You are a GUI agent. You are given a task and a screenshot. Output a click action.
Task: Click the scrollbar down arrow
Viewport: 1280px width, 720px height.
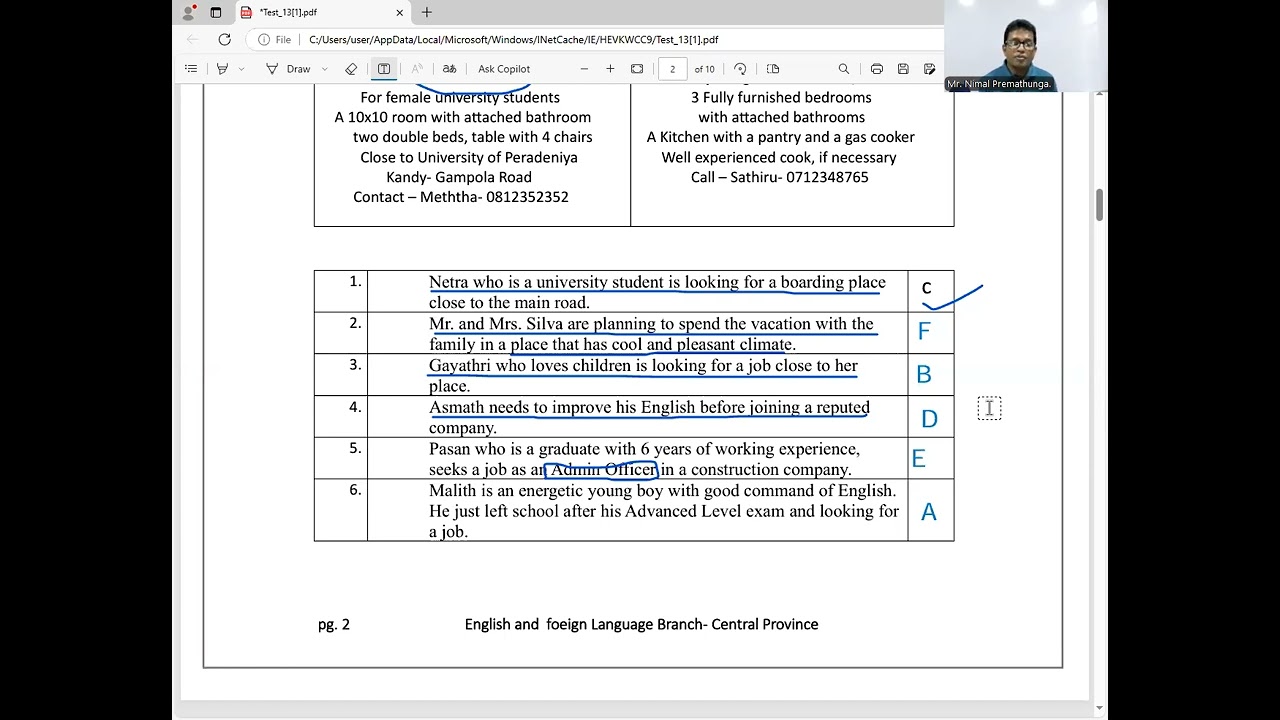pyautogui.click(x=1100, y=708)
